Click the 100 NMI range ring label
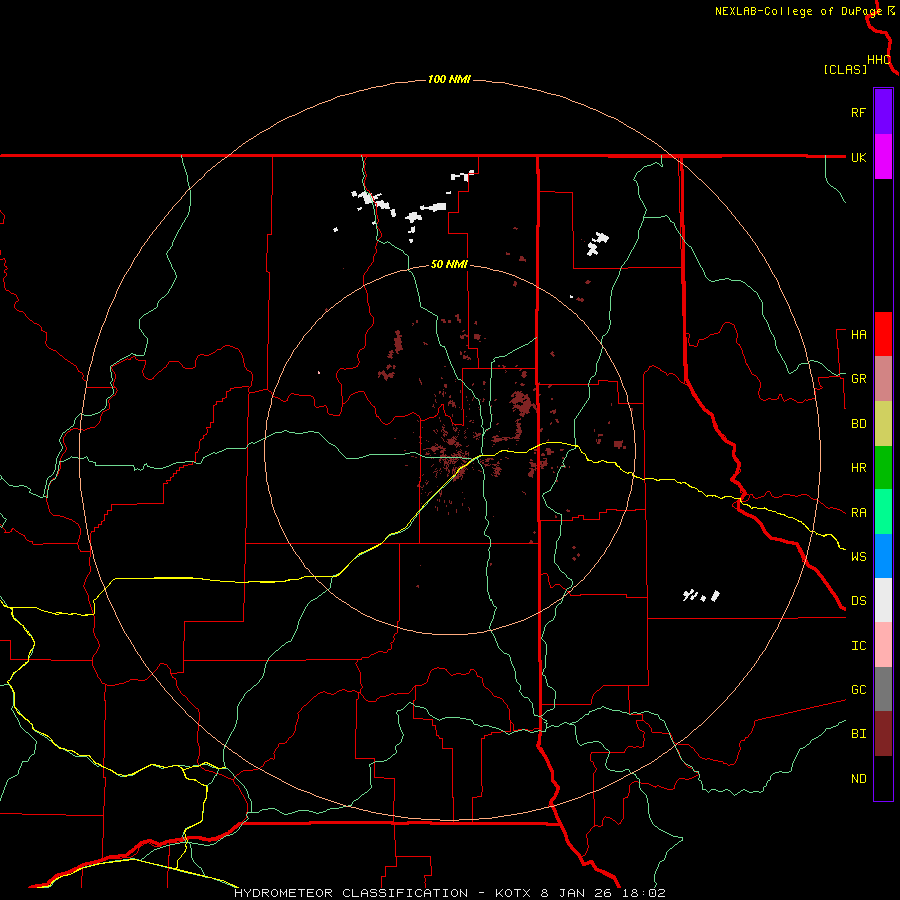Viewport: 900px width, 900px height. coord(449,79)
